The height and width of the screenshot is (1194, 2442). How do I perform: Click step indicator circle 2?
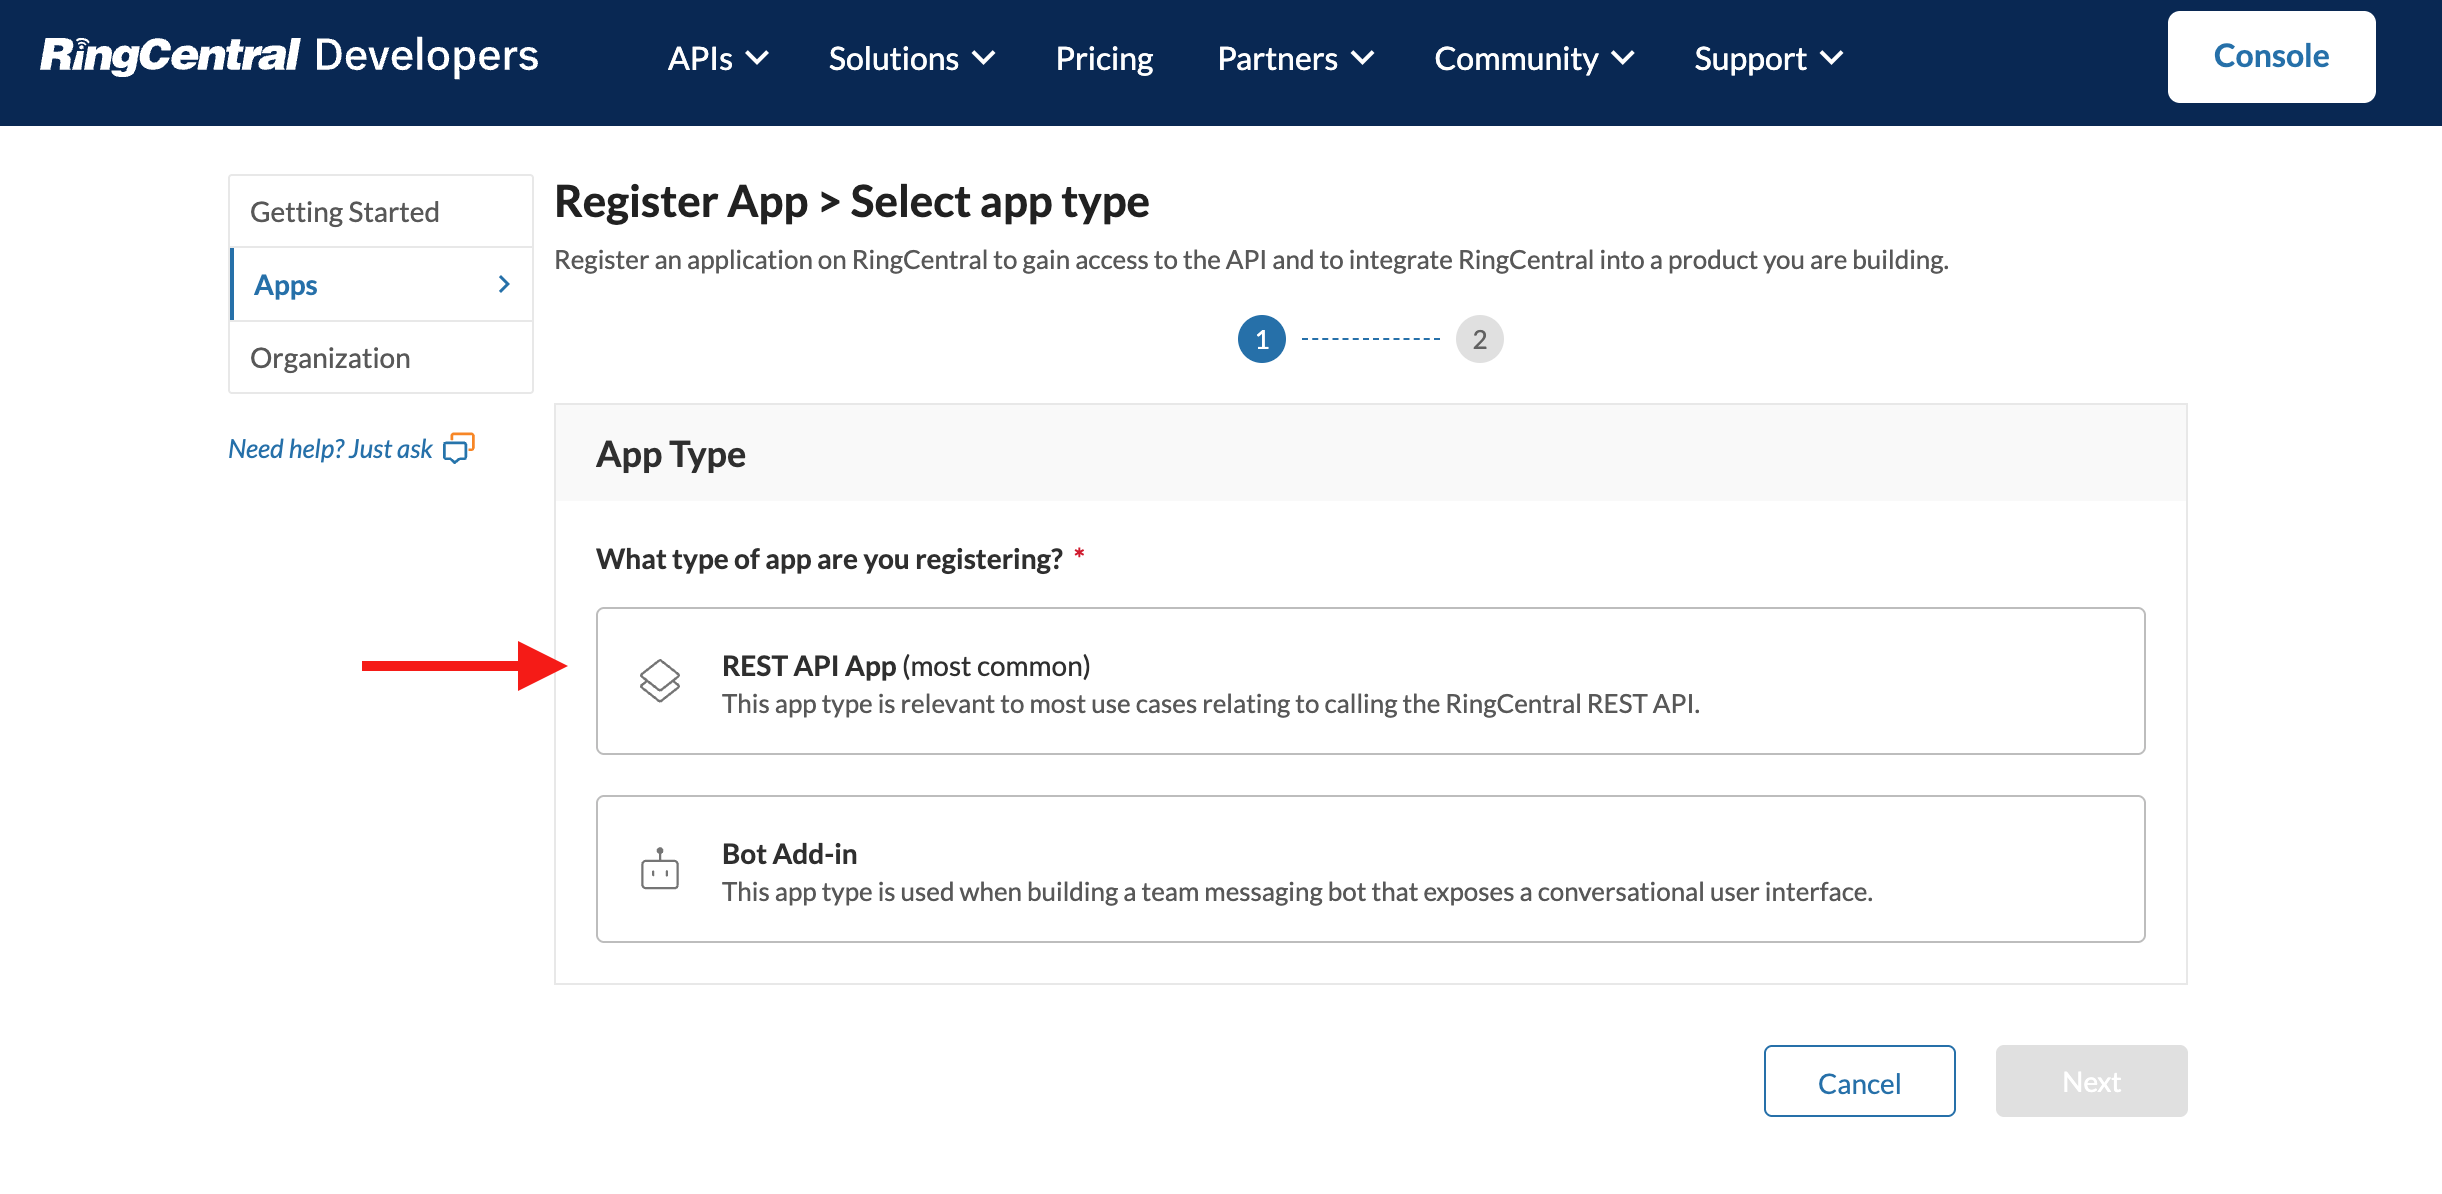(1479, 338)
